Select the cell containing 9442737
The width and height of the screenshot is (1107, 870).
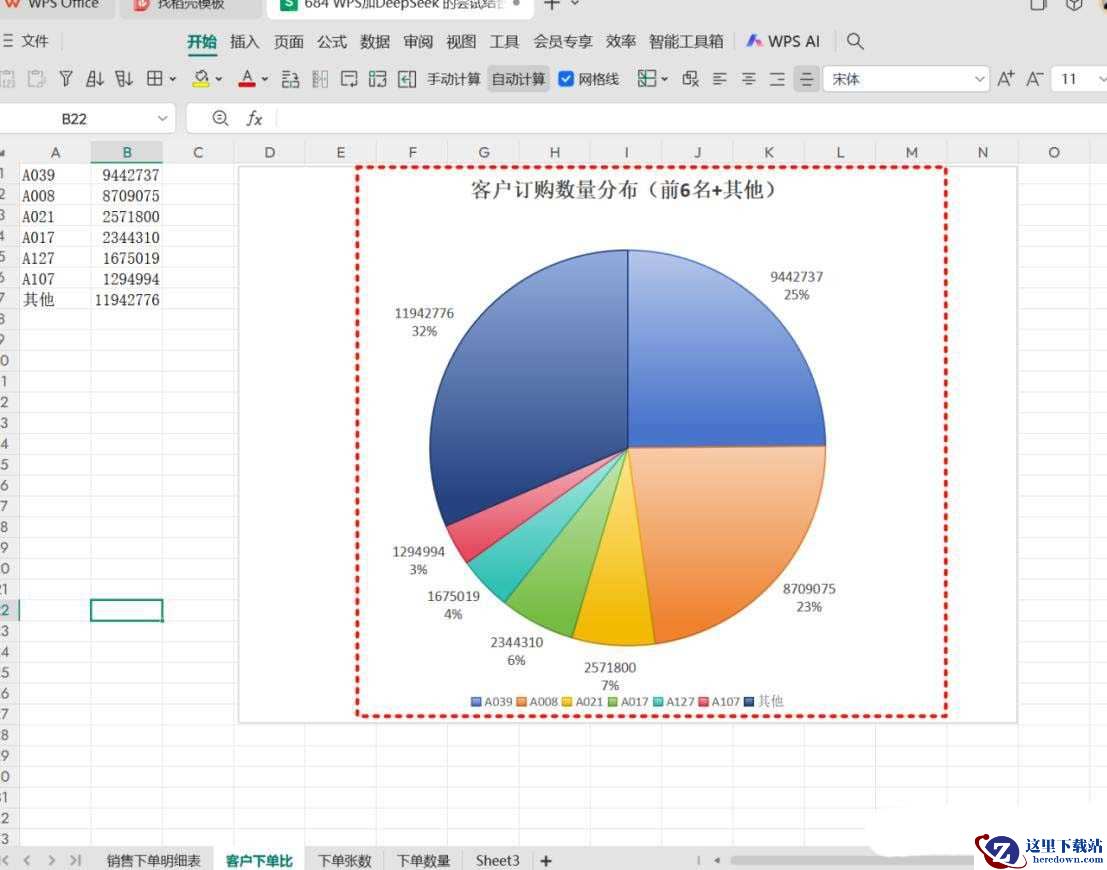[127, 174]
